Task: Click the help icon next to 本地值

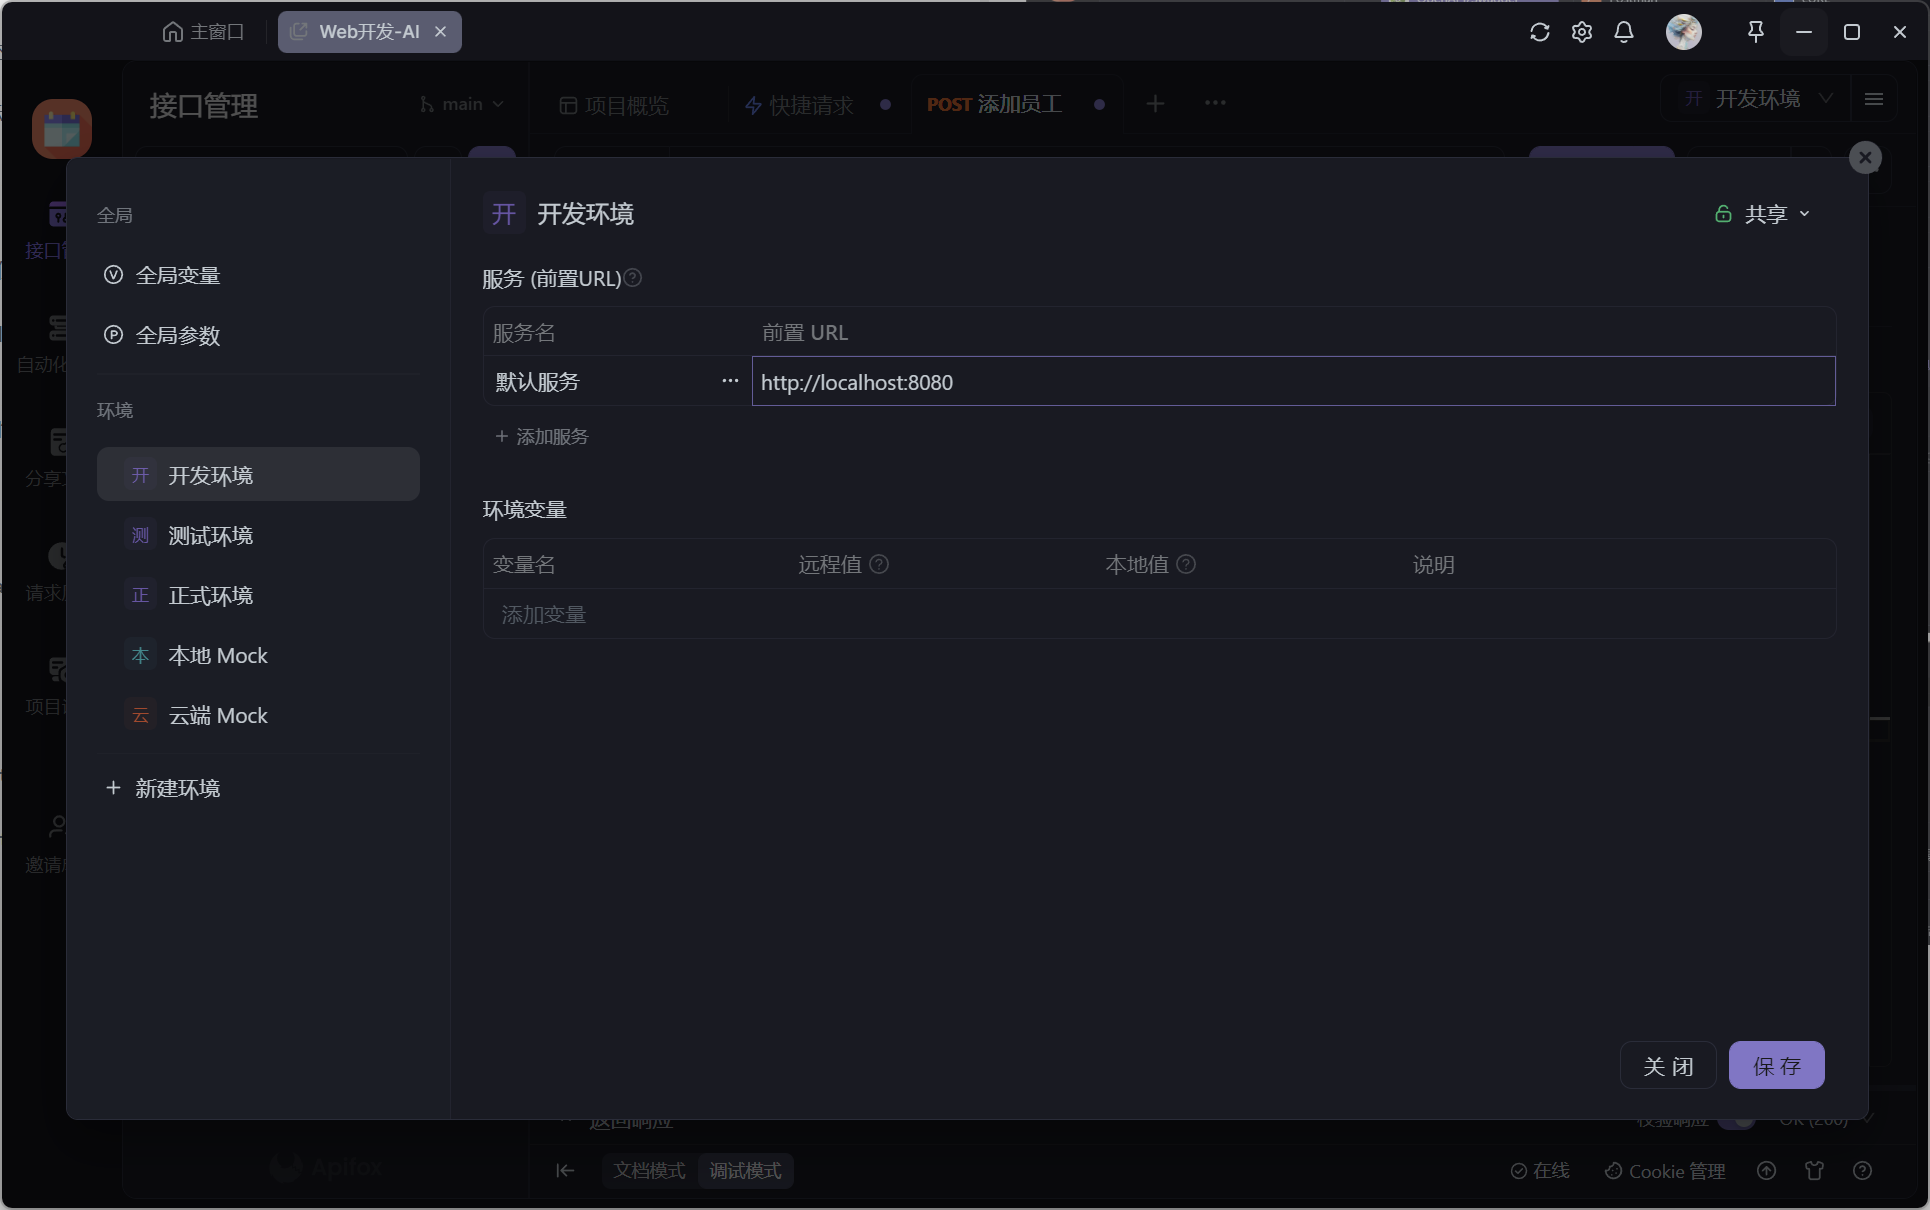Action: point(1186,564)
